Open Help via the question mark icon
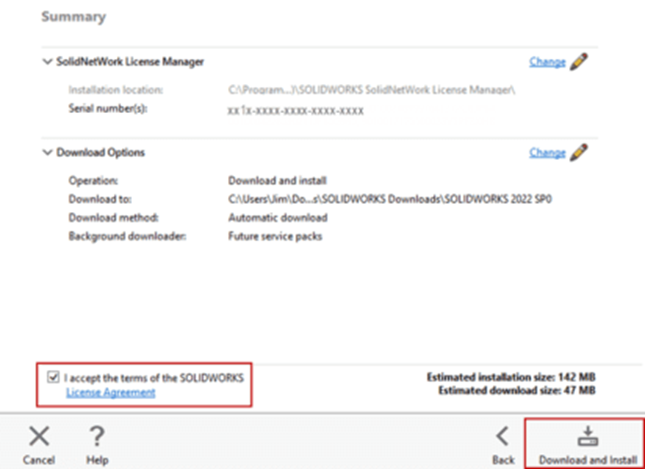The width and height of the screenshot is (645, 469). (97, 436)
